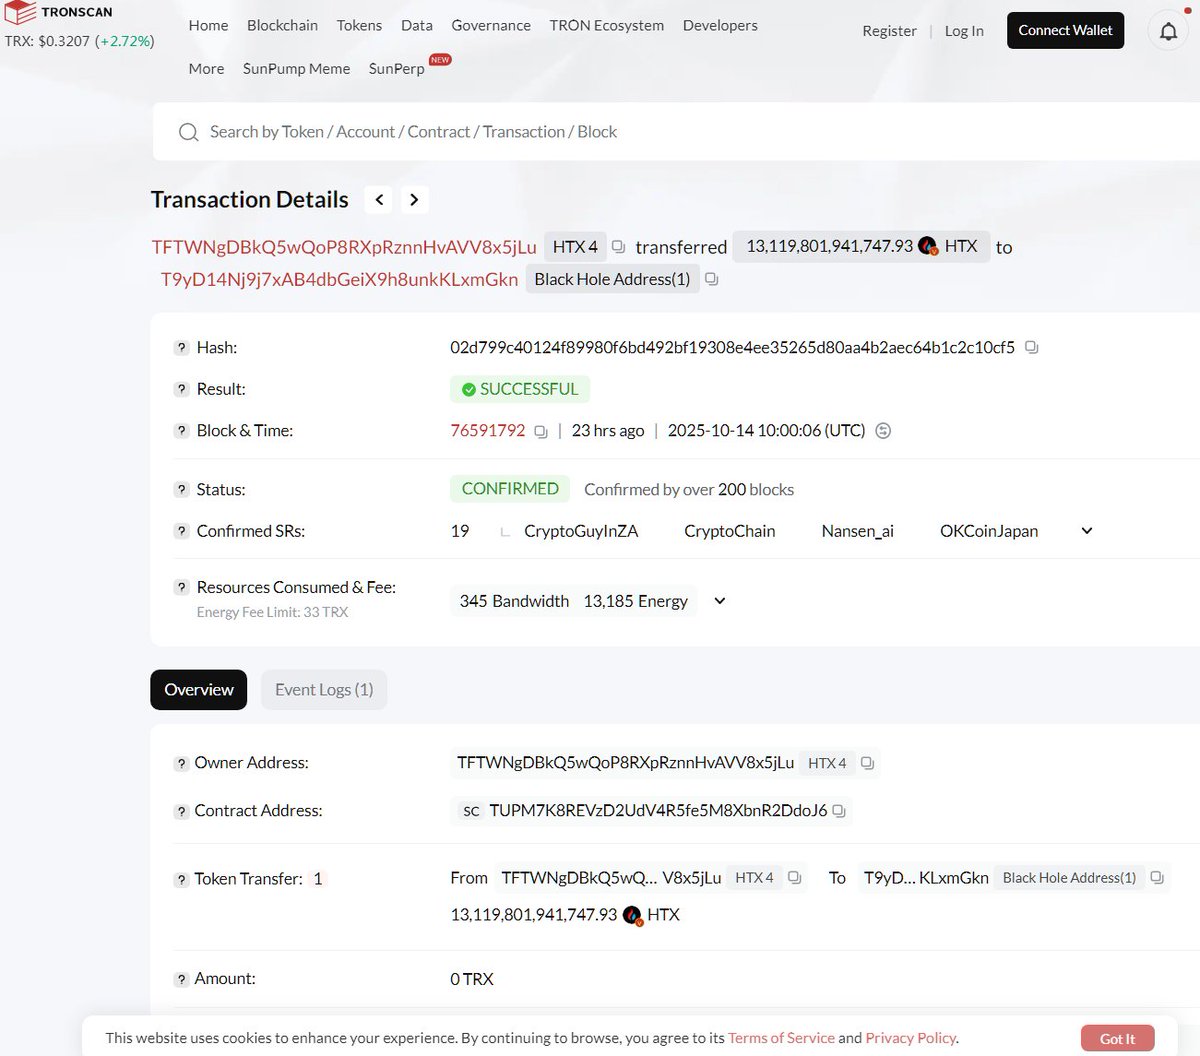The width and height of the screenshot is (1200, 1056).
Task: Copy the sender address beside HTX 4 header tag
Action: 618,247
